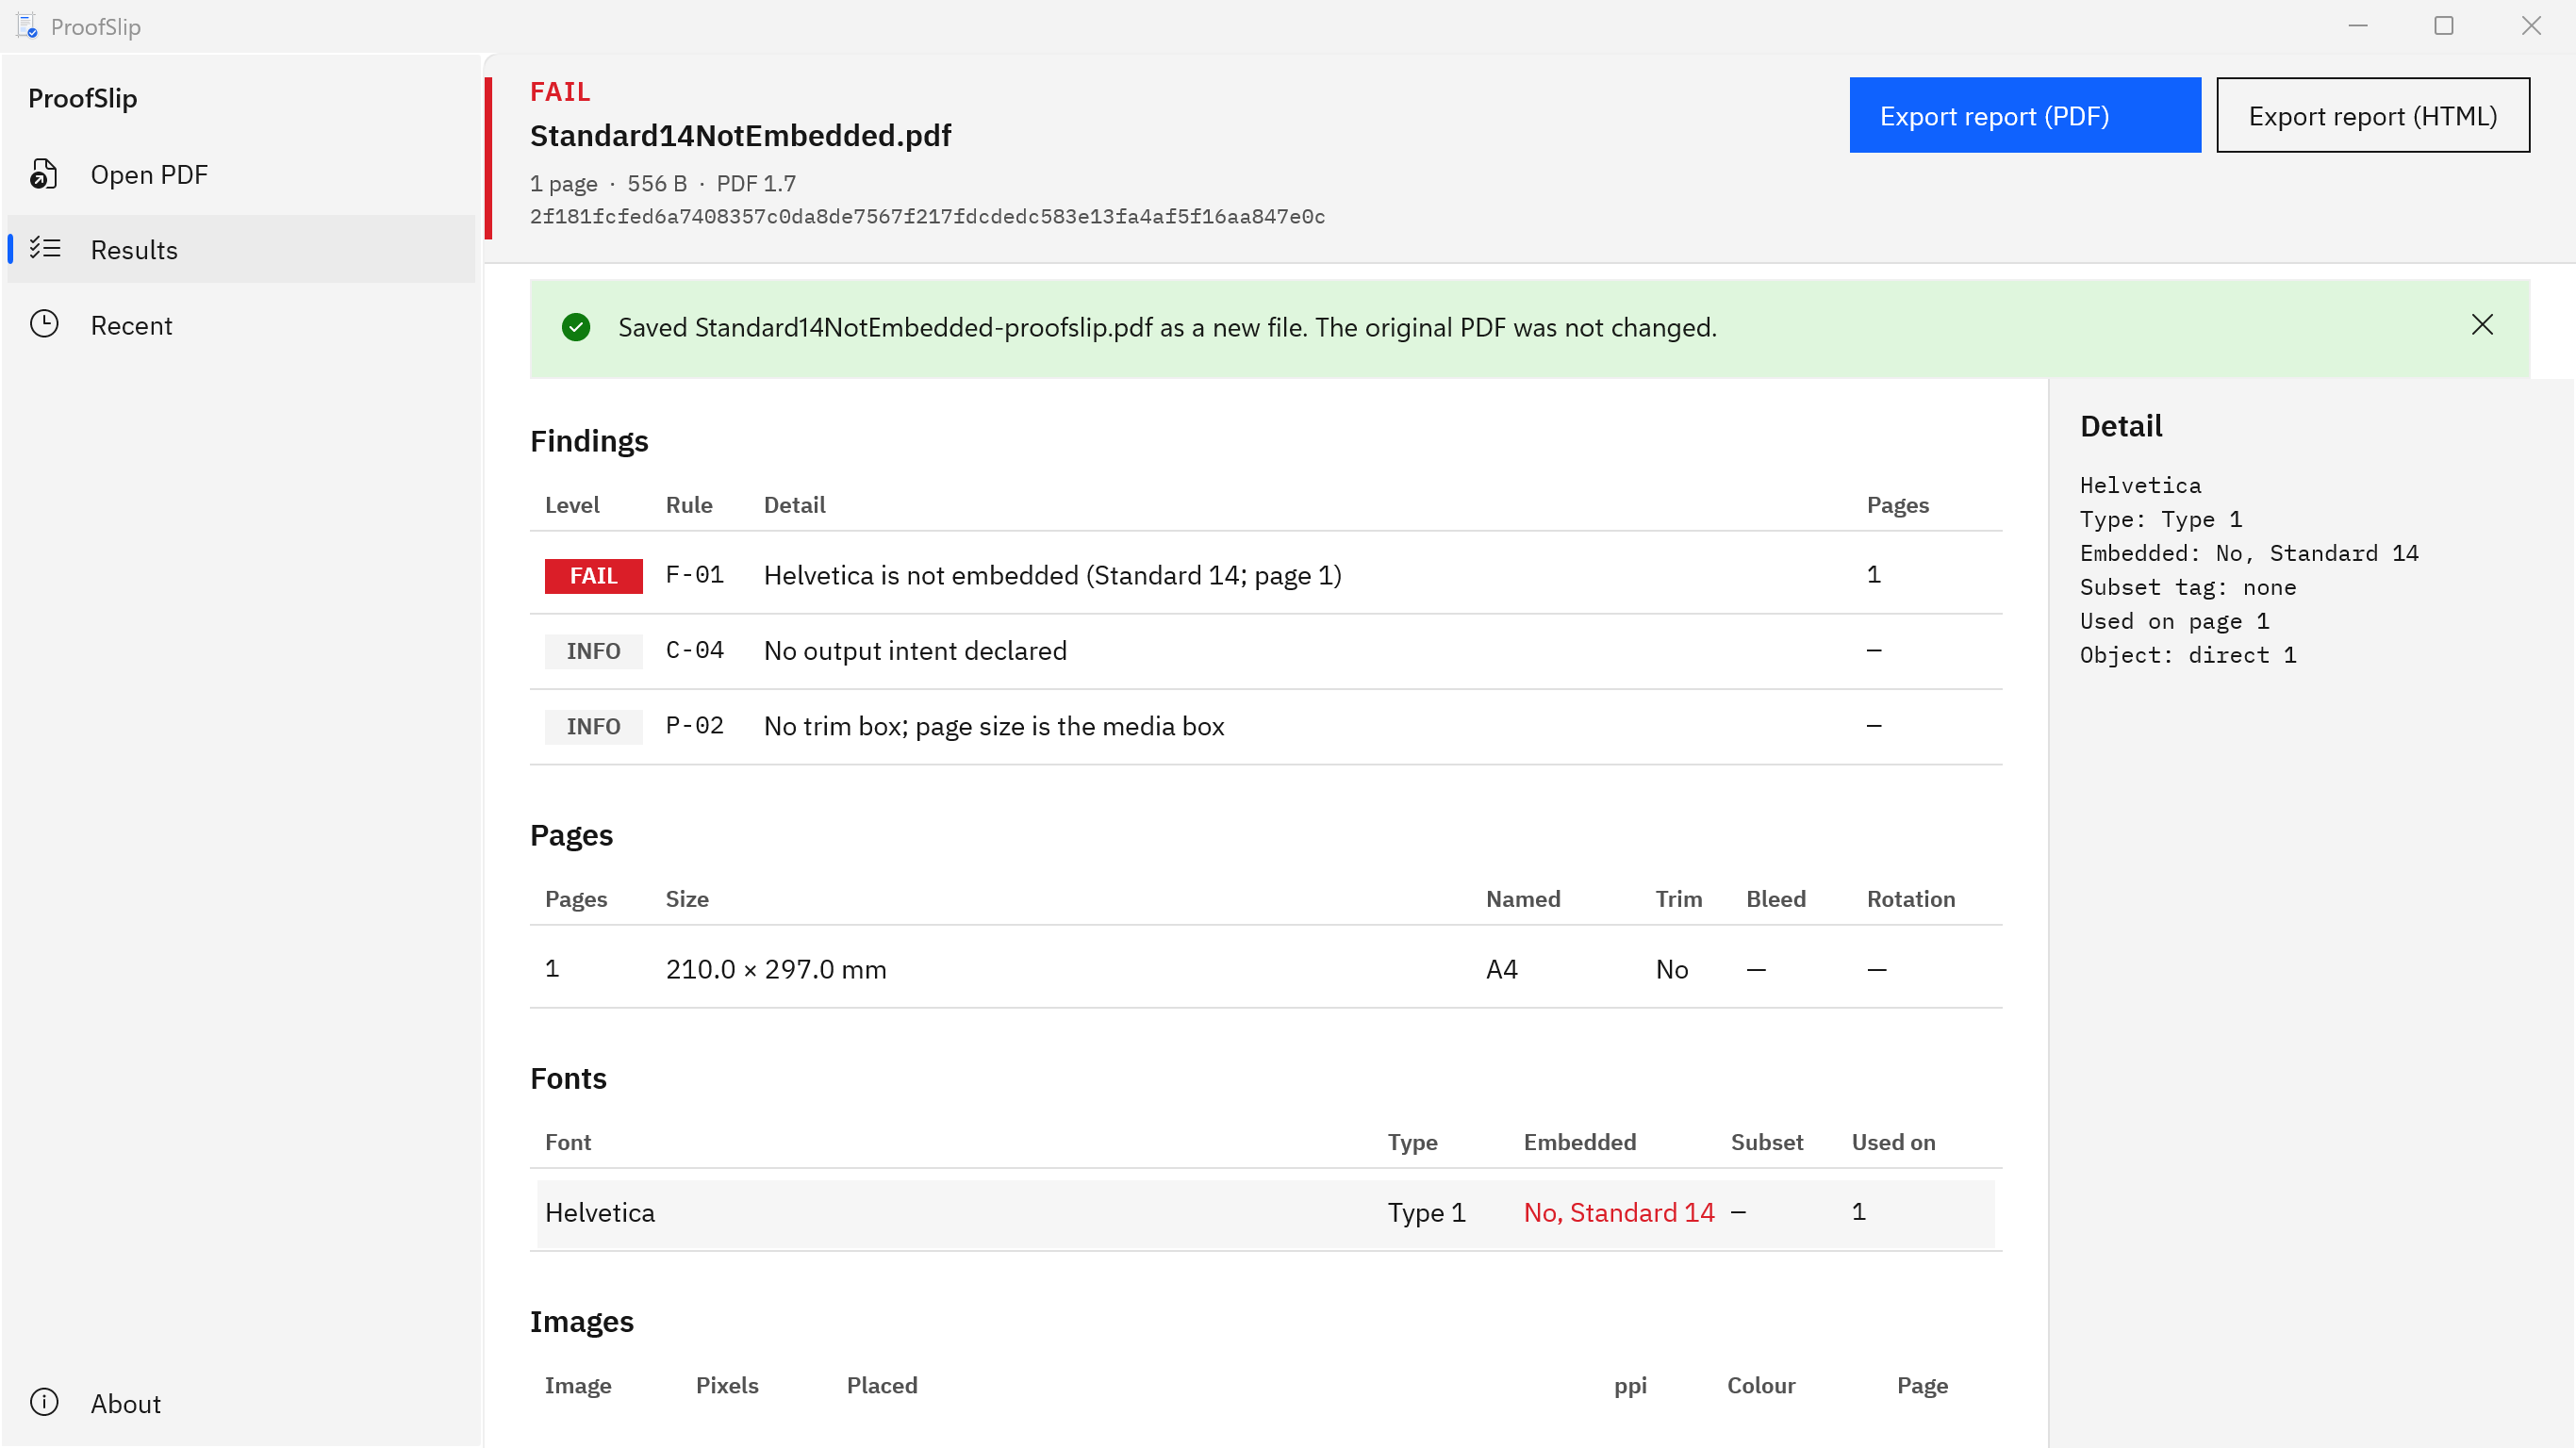Screen dimensions: 2576x1448
Task: Click the ProofSlip app icon in title bar
Action: (27, 25)
